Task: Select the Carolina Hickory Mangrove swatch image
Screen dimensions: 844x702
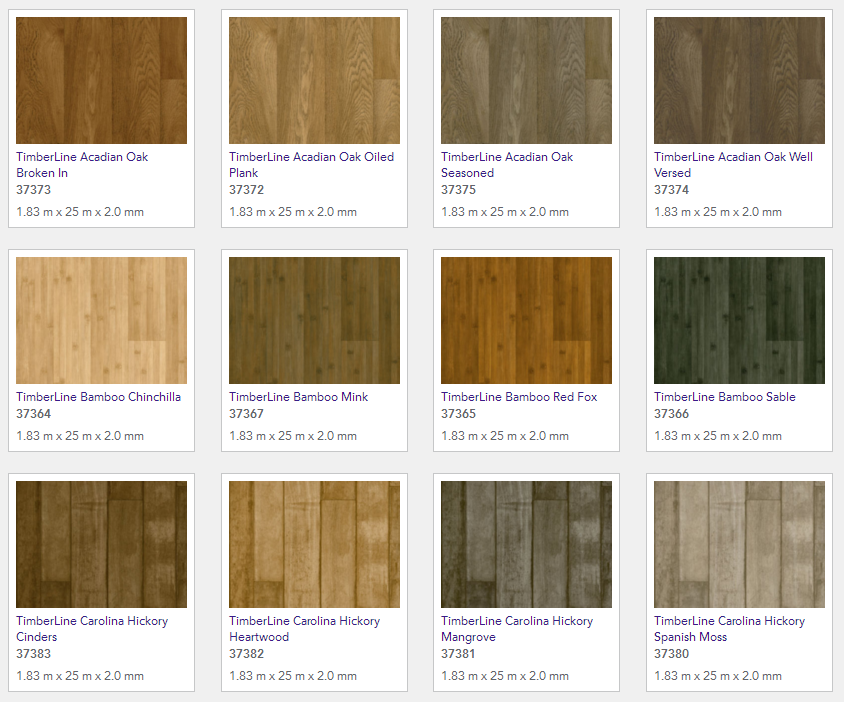Action: tap(526, 544)
